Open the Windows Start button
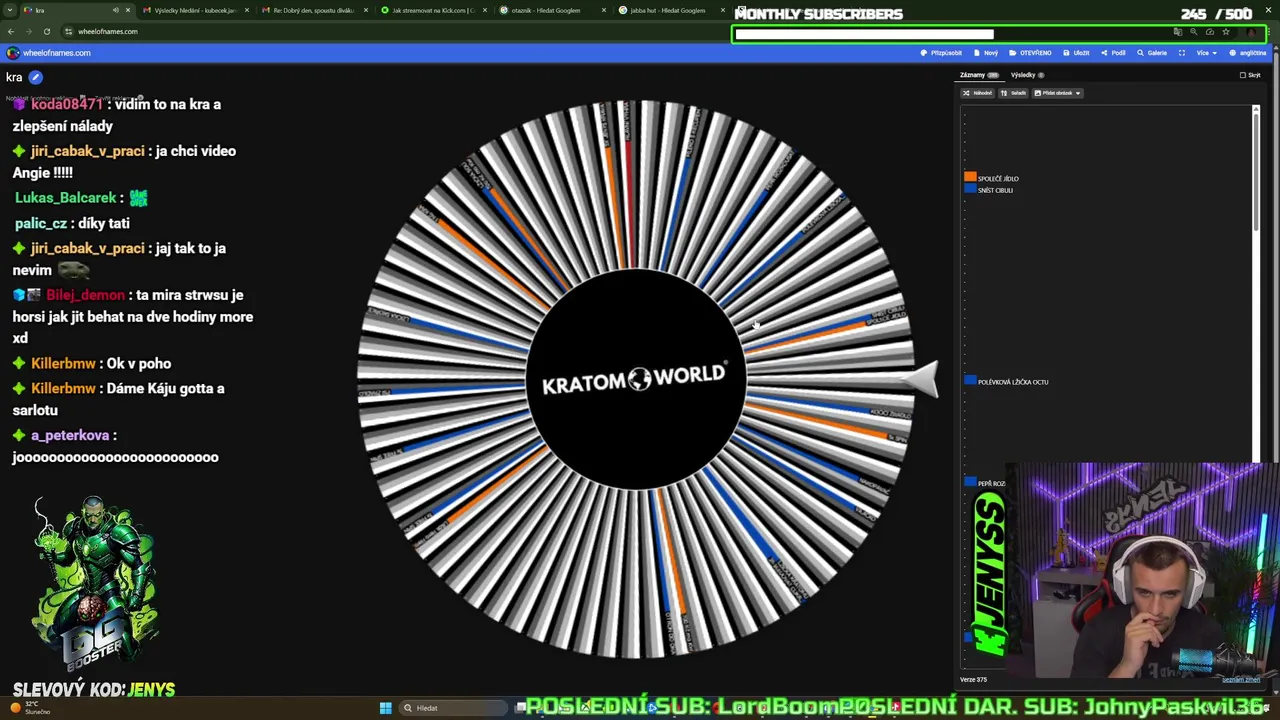Screen dimensions: 1280x720 click(385, 708)
